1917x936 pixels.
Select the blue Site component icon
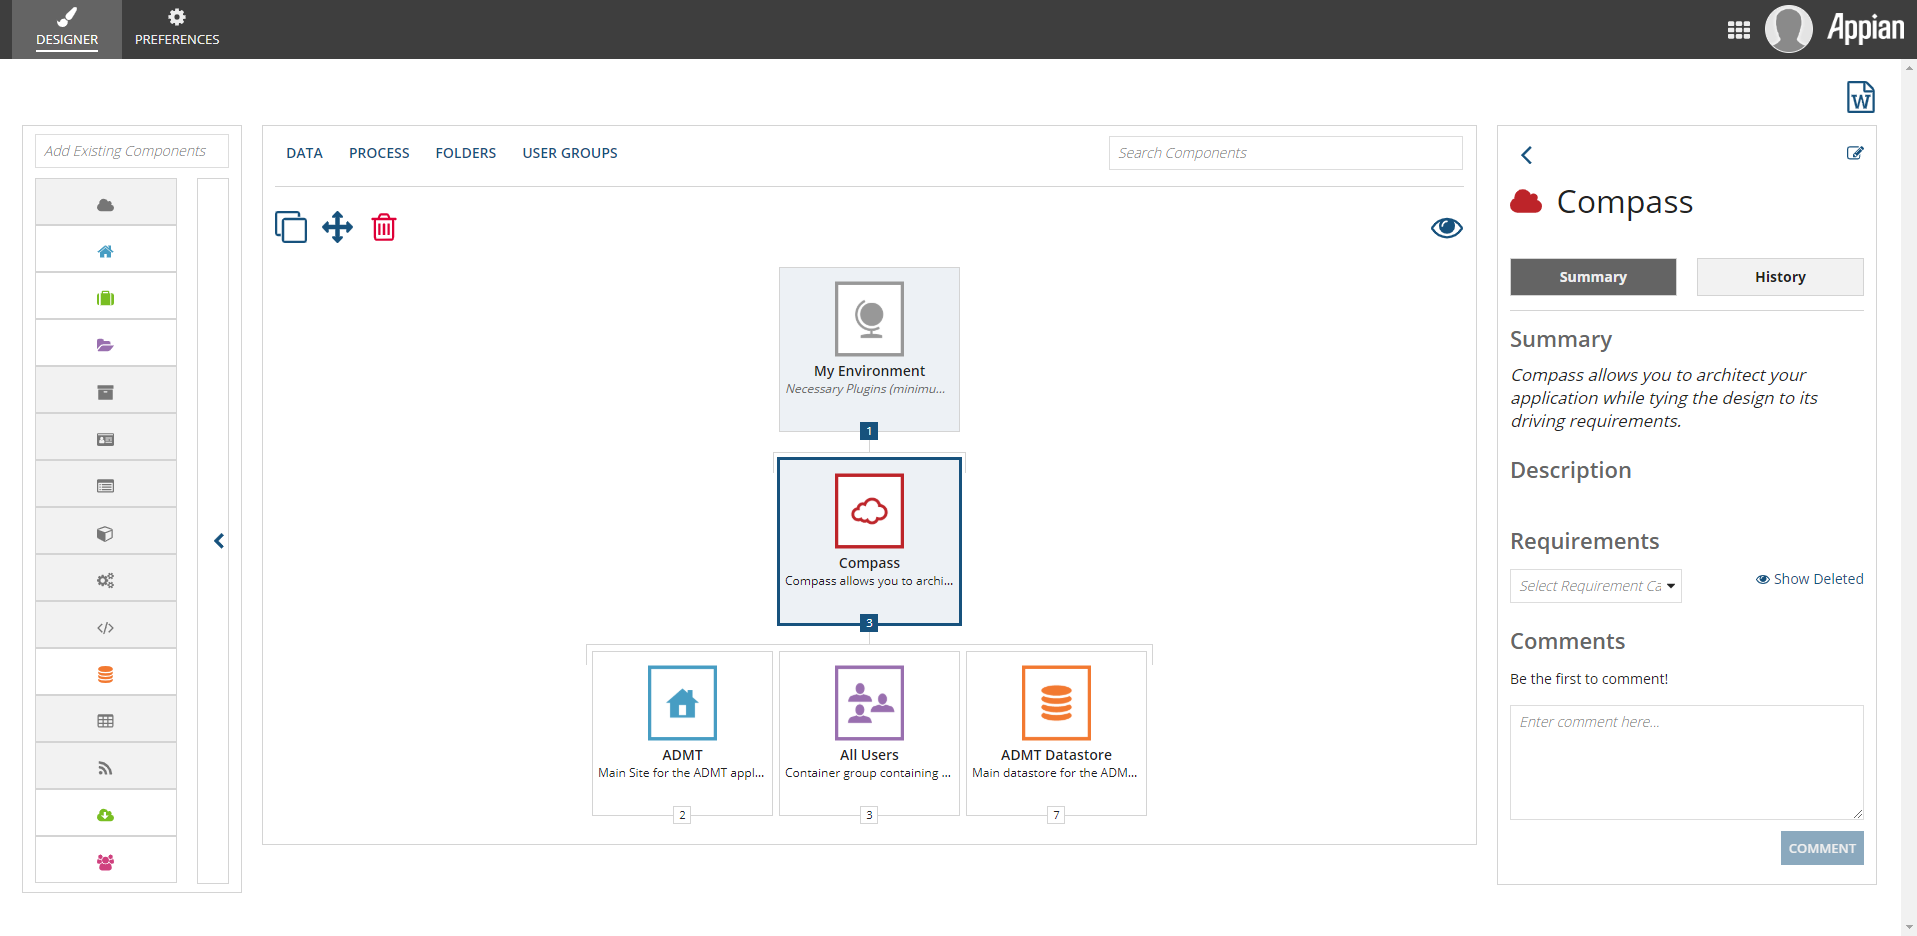click(105, 249)
